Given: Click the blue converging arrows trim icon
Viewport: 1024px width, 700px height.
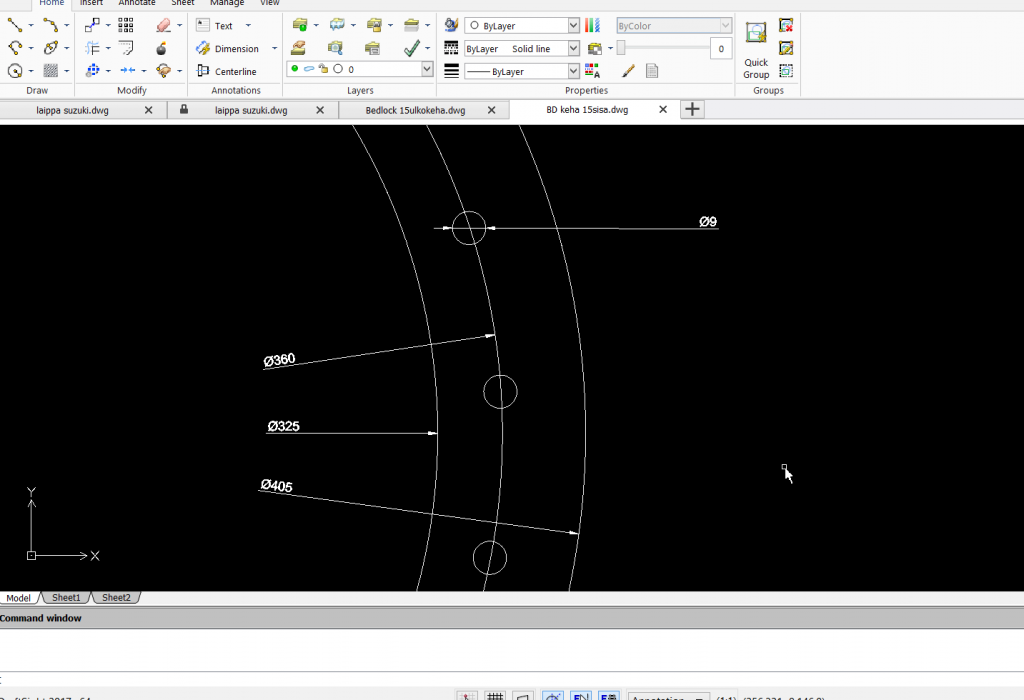Looking at the screenshot, I should pyautogui.click(x=128, y=71).
